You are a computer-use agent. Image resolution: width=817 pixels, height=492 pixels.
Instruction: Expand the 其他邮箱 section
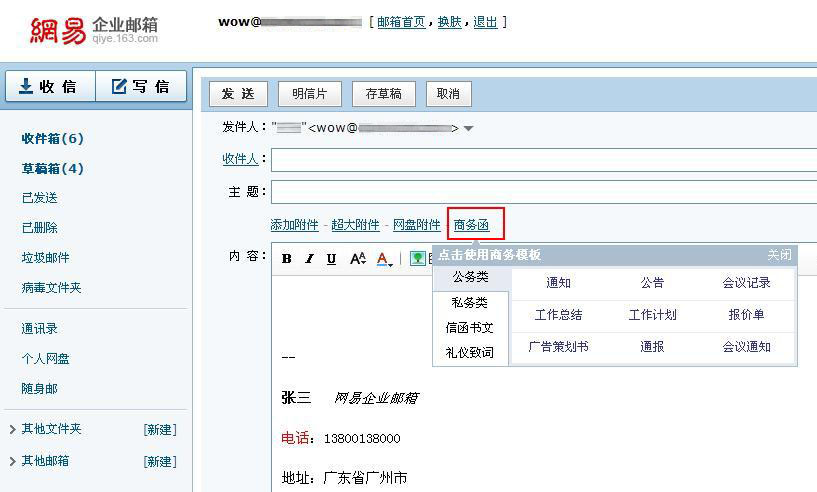pyautogui.click(x=13, y=461)
